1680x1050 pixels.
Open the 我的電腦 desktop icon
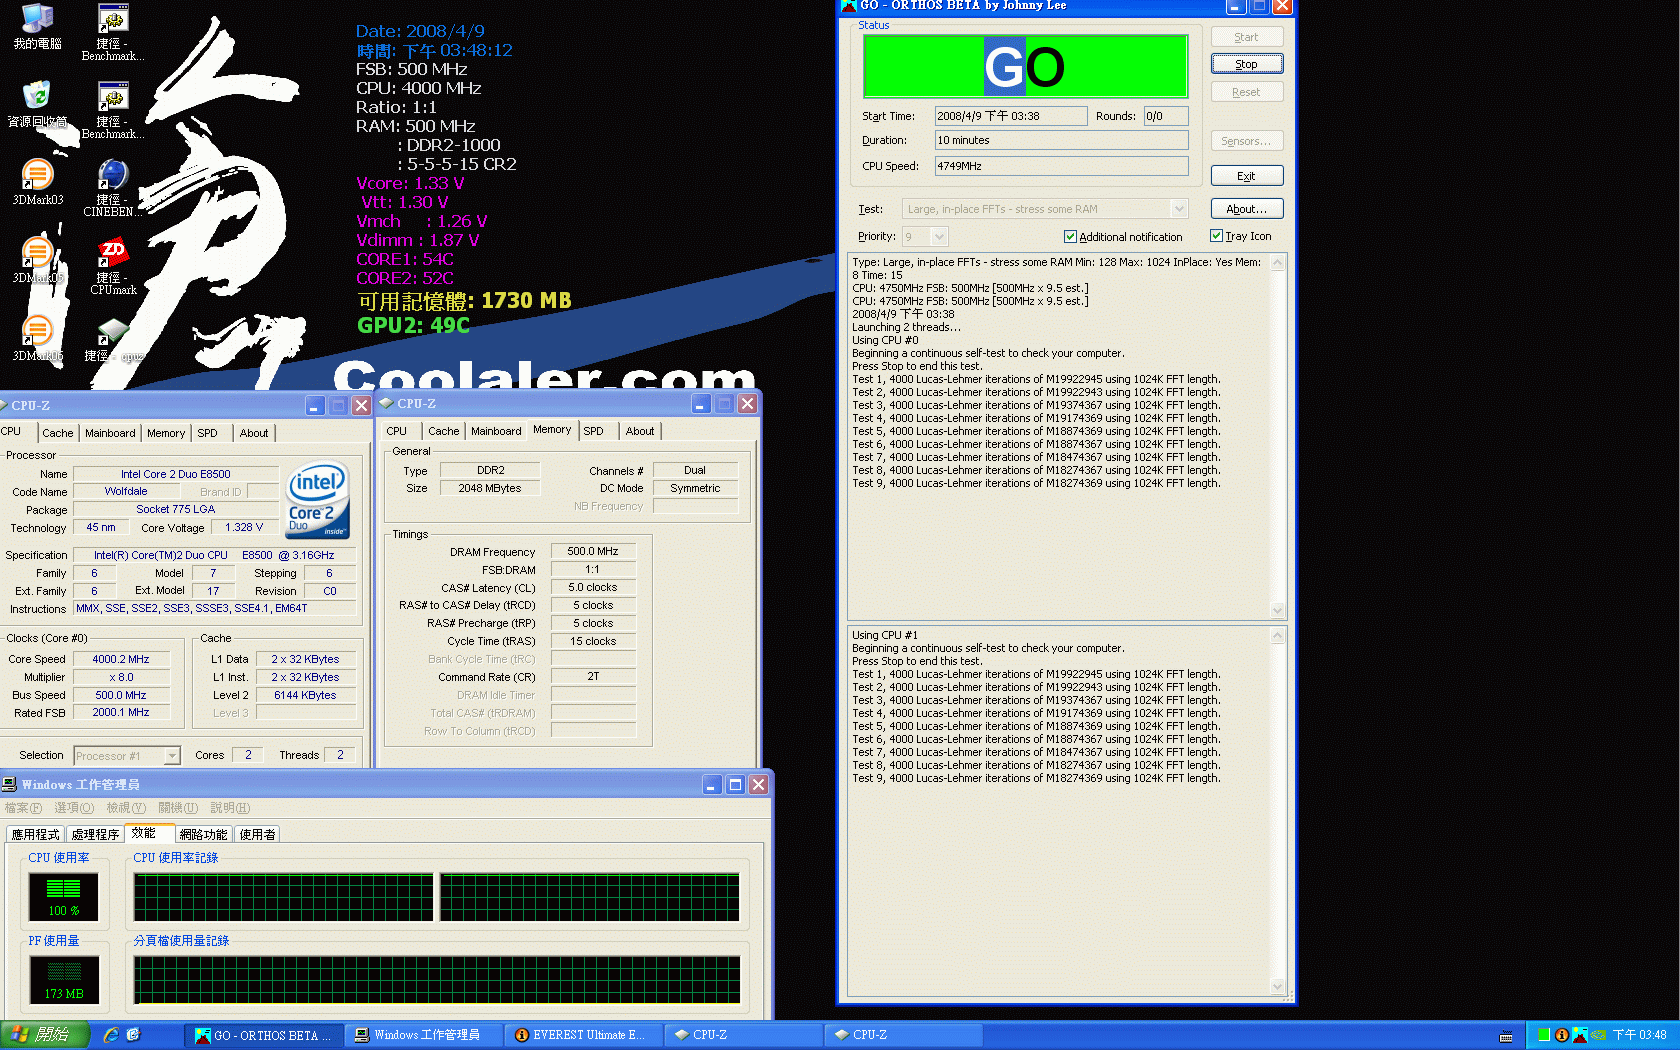coord(37,26)
